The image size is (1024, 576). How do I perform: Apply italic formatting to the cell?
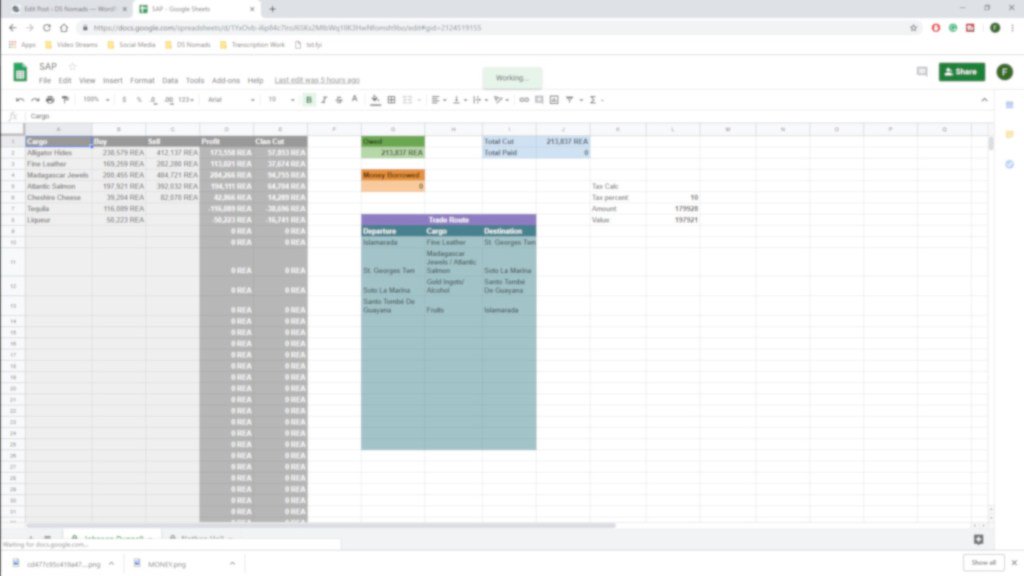tap(324, 100)
